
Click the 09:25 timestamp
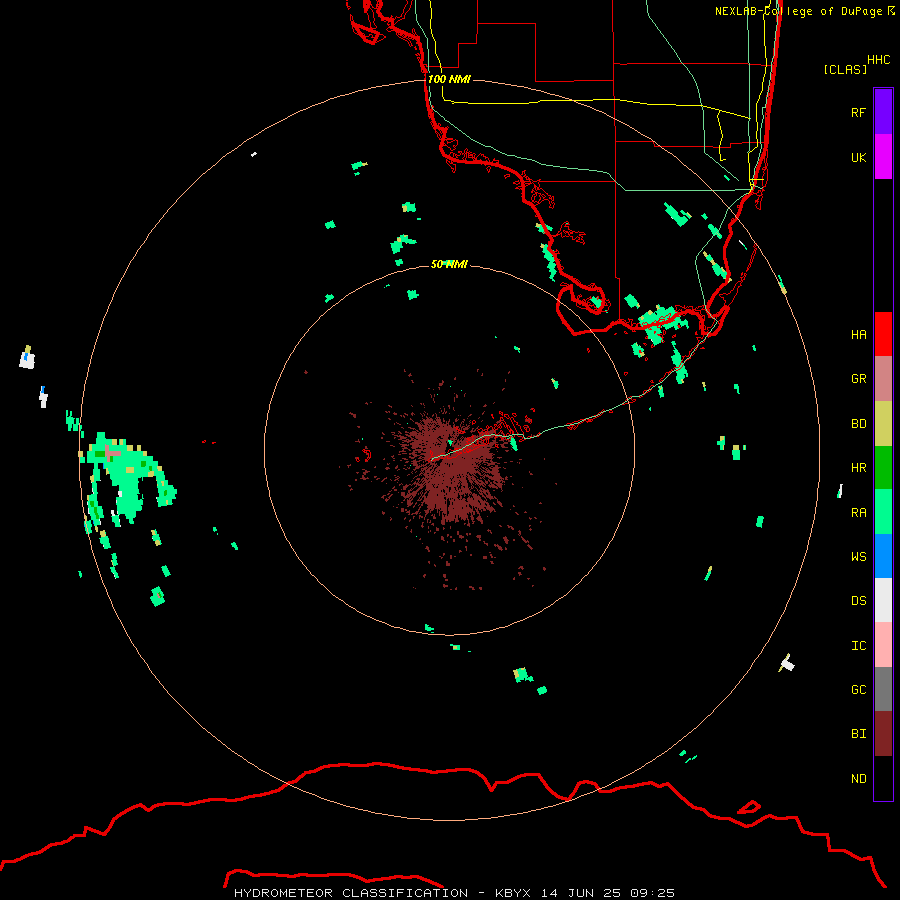pos(652,893)
